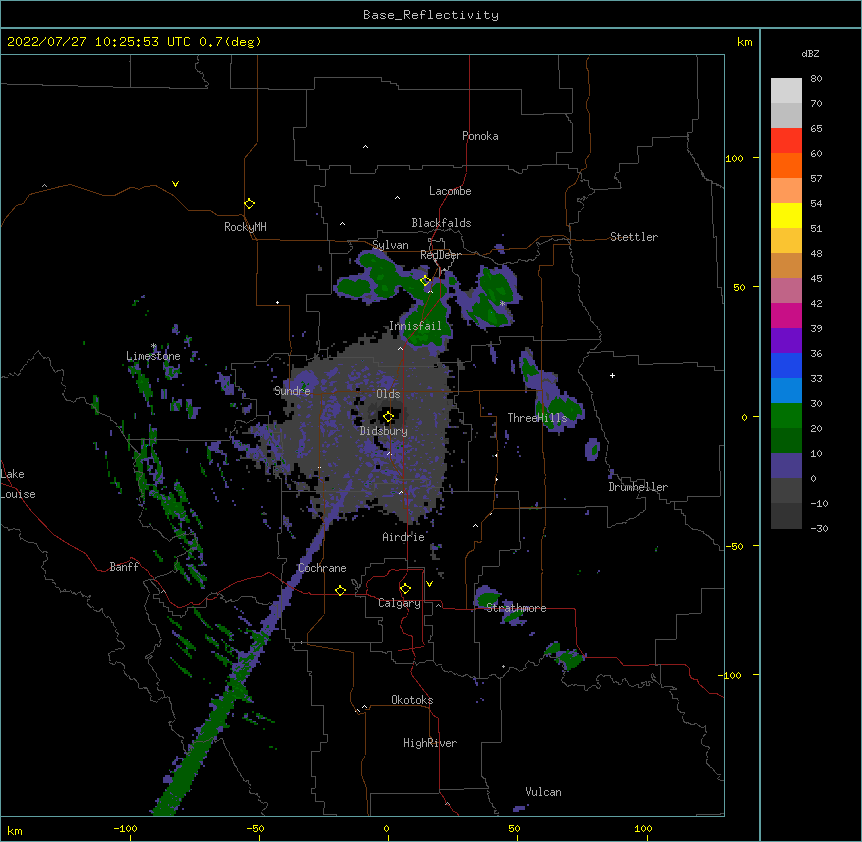Click the Okotoks label
Screen dimensions: 862x842
tap(412, 700)
